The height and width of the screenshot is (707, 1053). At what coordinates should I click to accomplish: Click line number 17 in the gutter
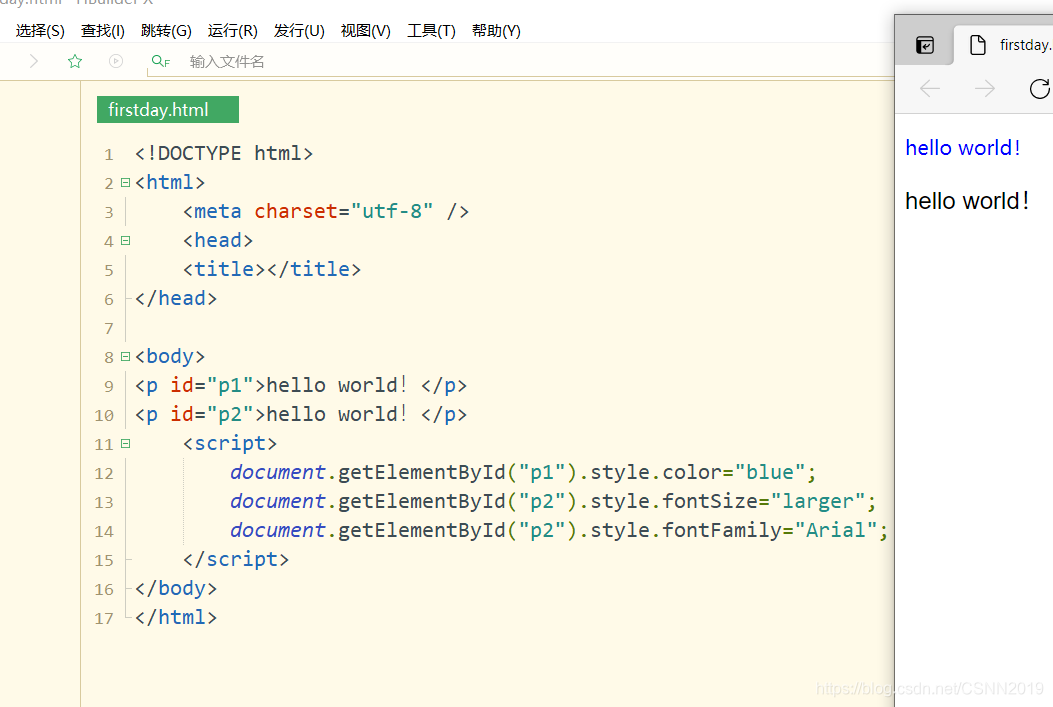click(x=104, y=618)
